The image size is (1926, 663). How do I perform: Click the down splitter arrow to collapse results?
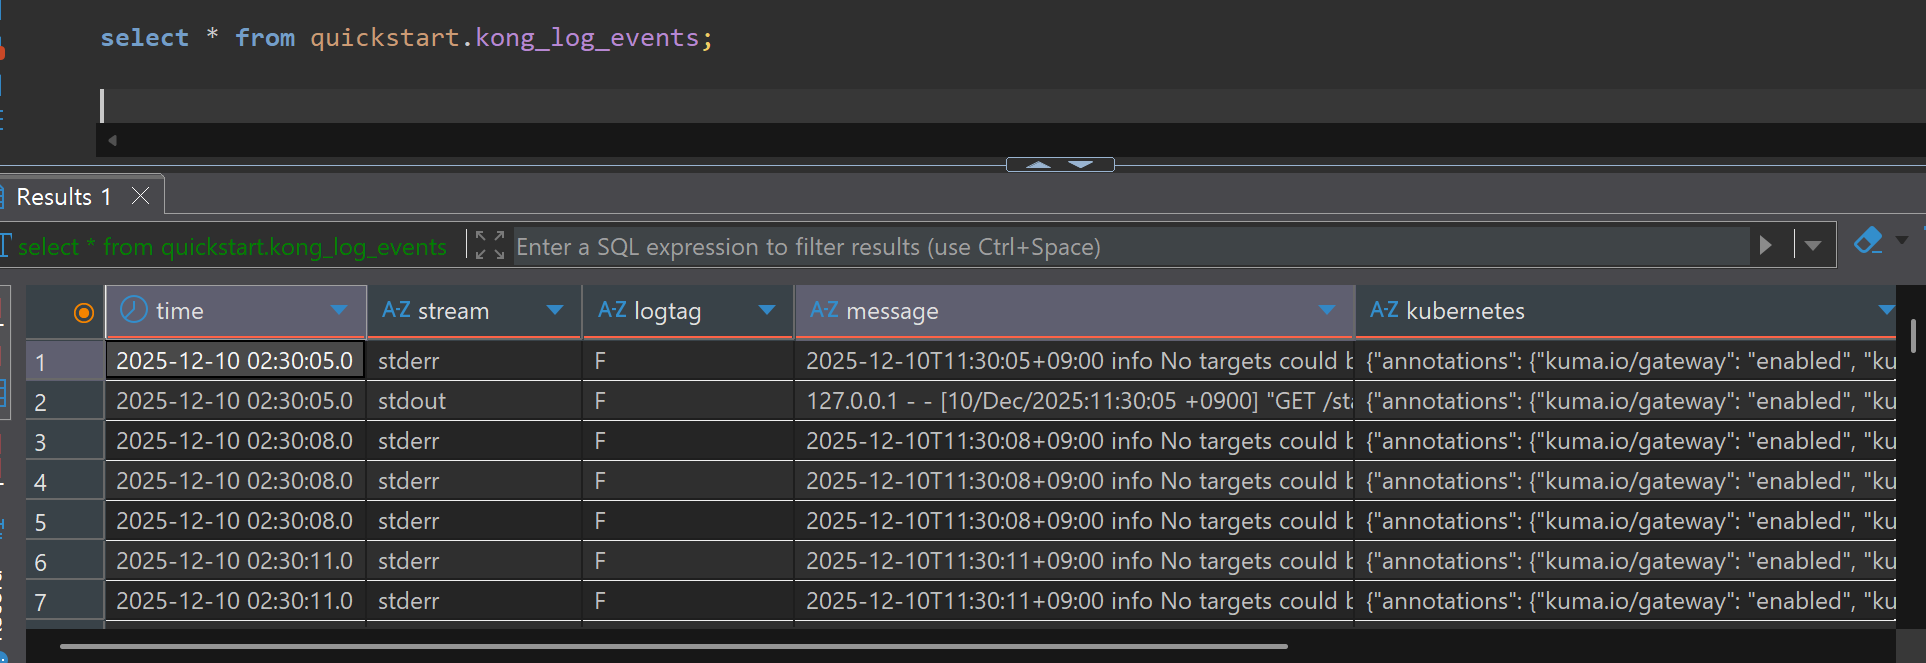tap(1081, 164)
